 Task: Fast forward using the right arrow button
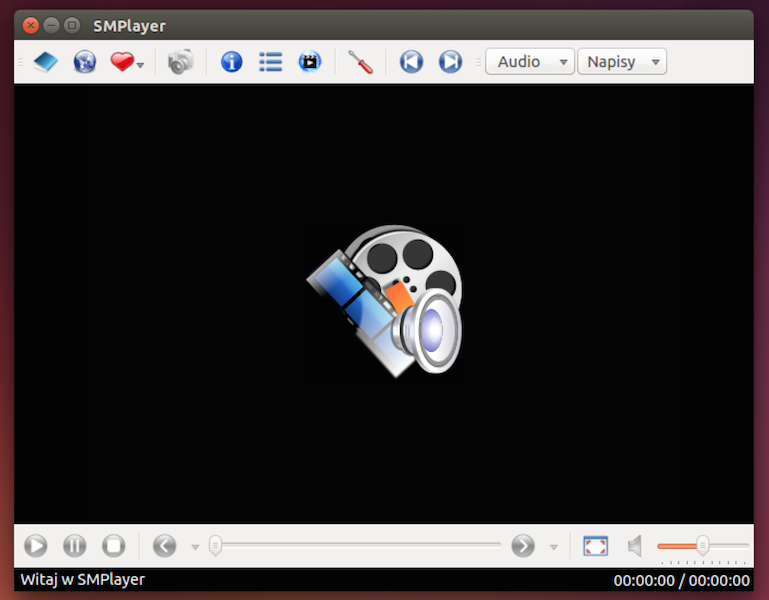click(x=523, y=546)
